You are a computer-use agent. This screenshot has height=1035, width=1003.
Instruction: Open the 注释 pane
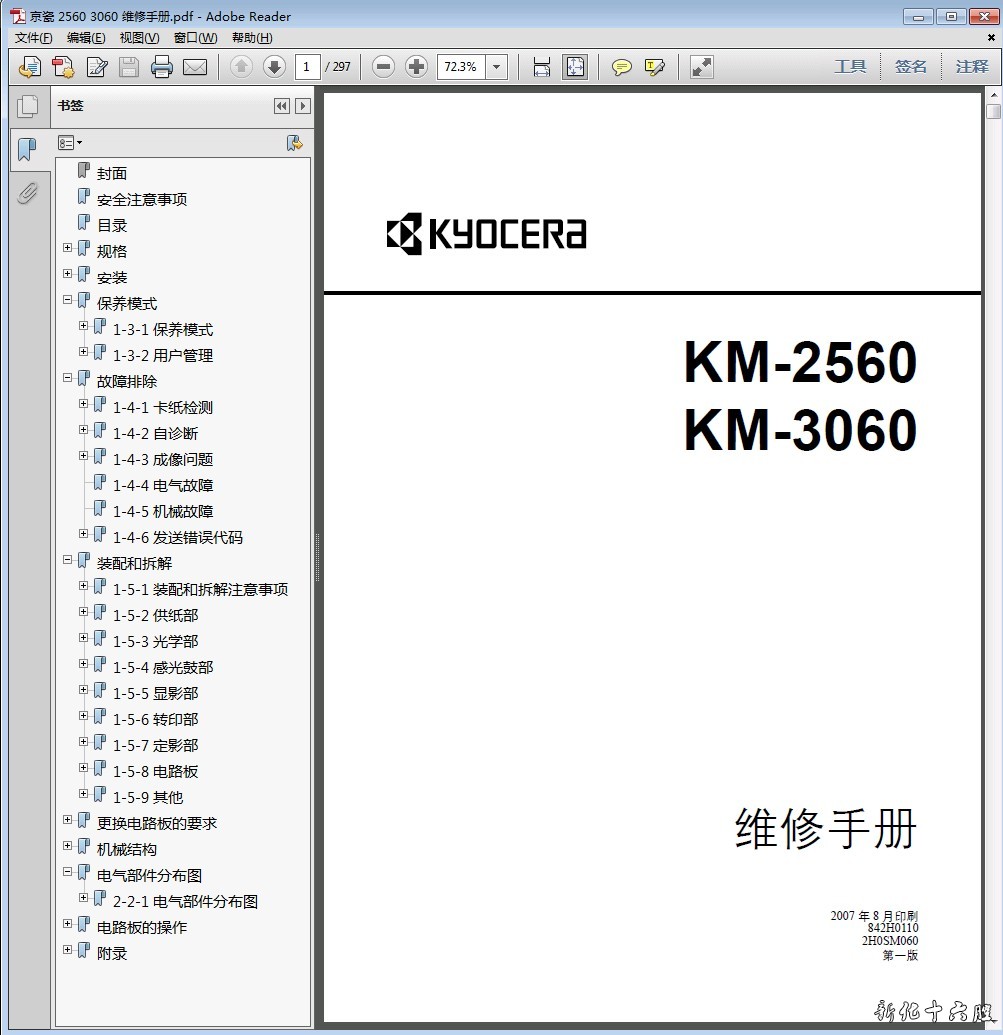(x=971, y=67)
